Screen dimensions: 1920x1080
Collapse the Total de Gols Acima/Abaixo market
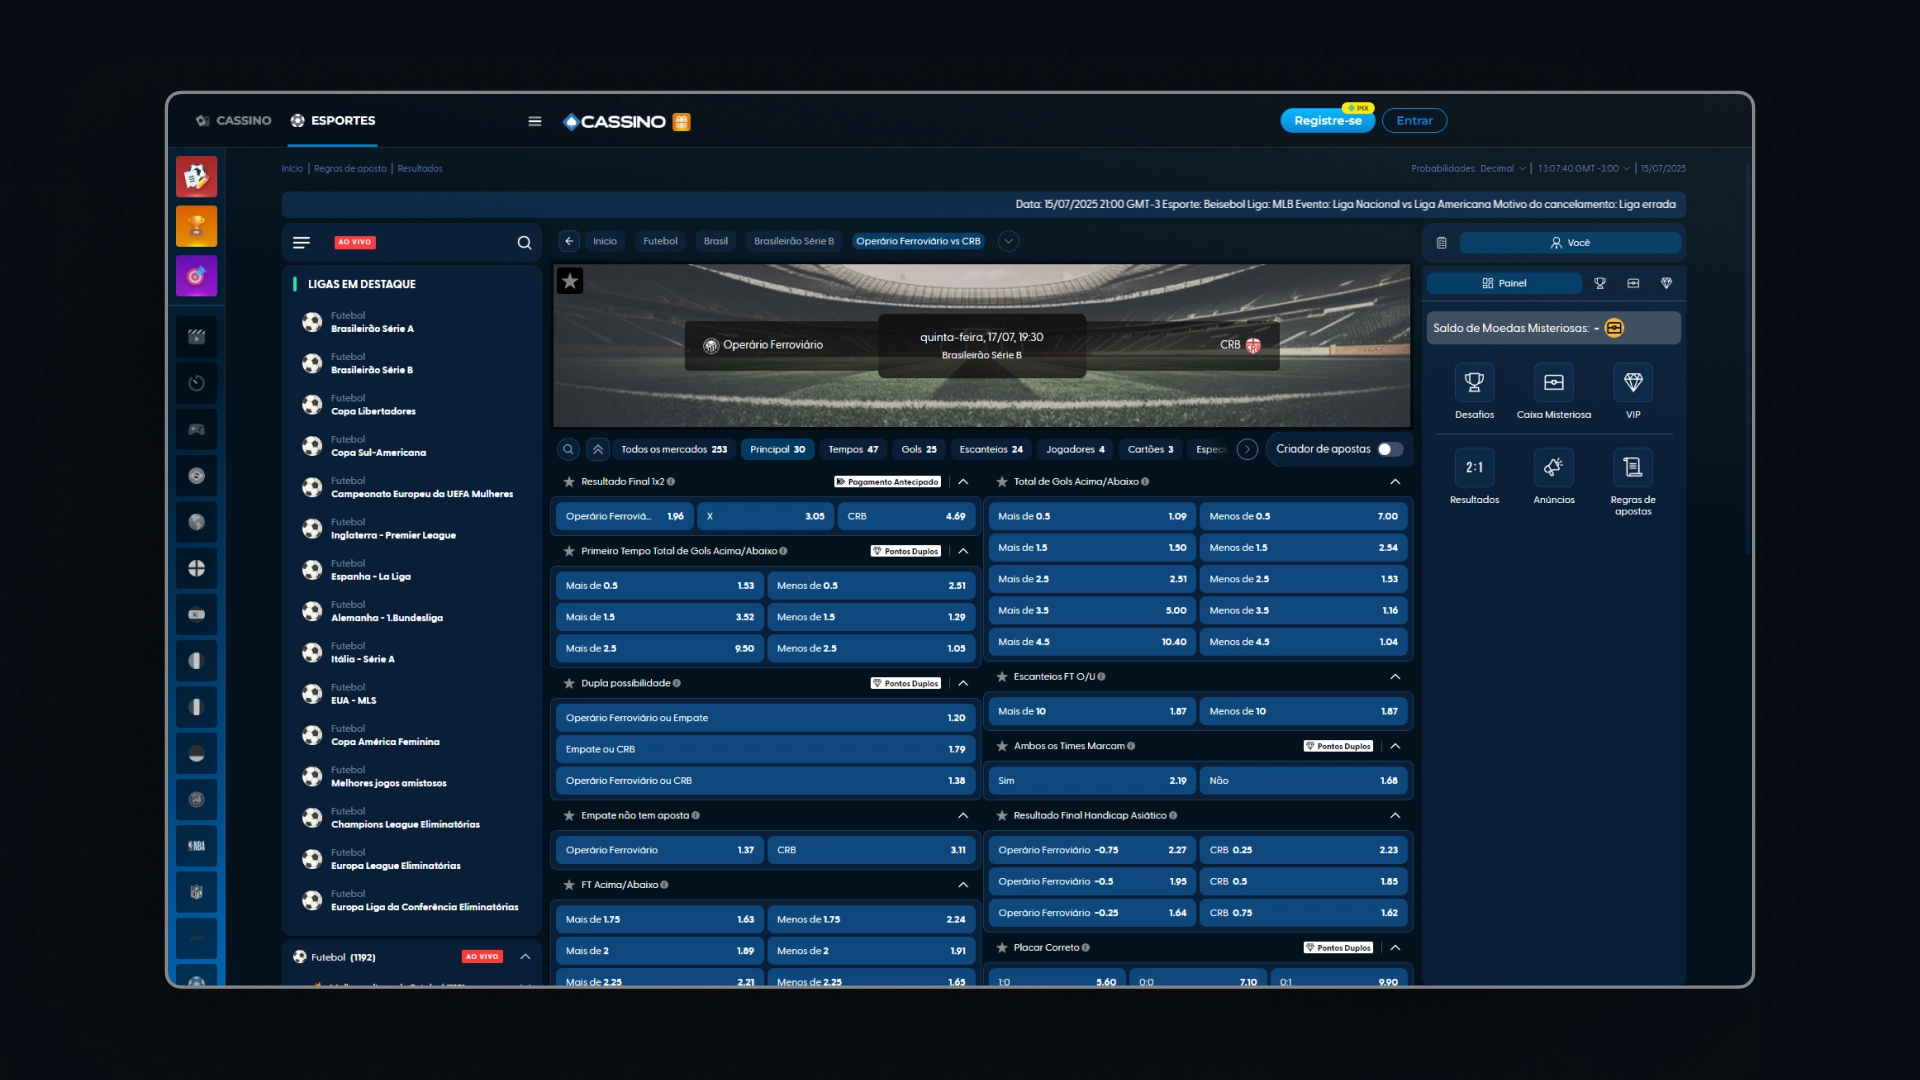(1395, 482)
